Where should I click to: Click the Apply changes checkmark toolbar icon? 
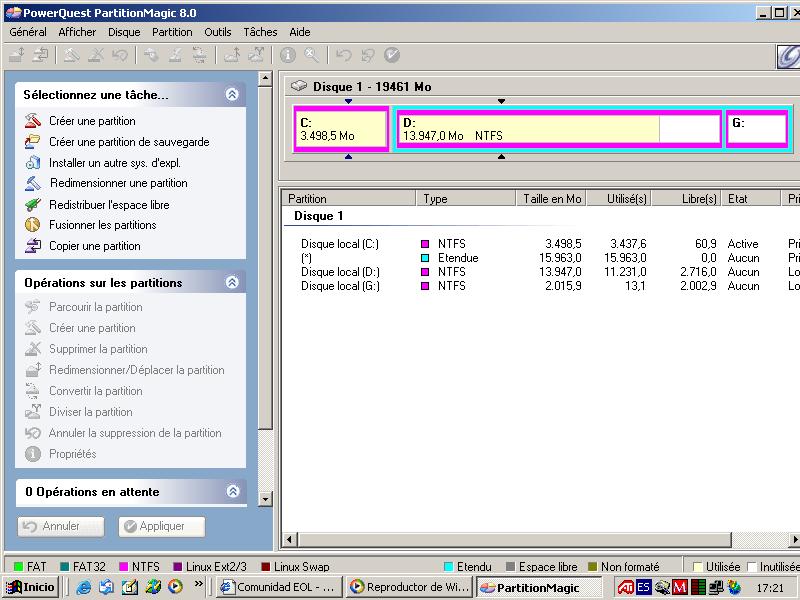point(392,55)
